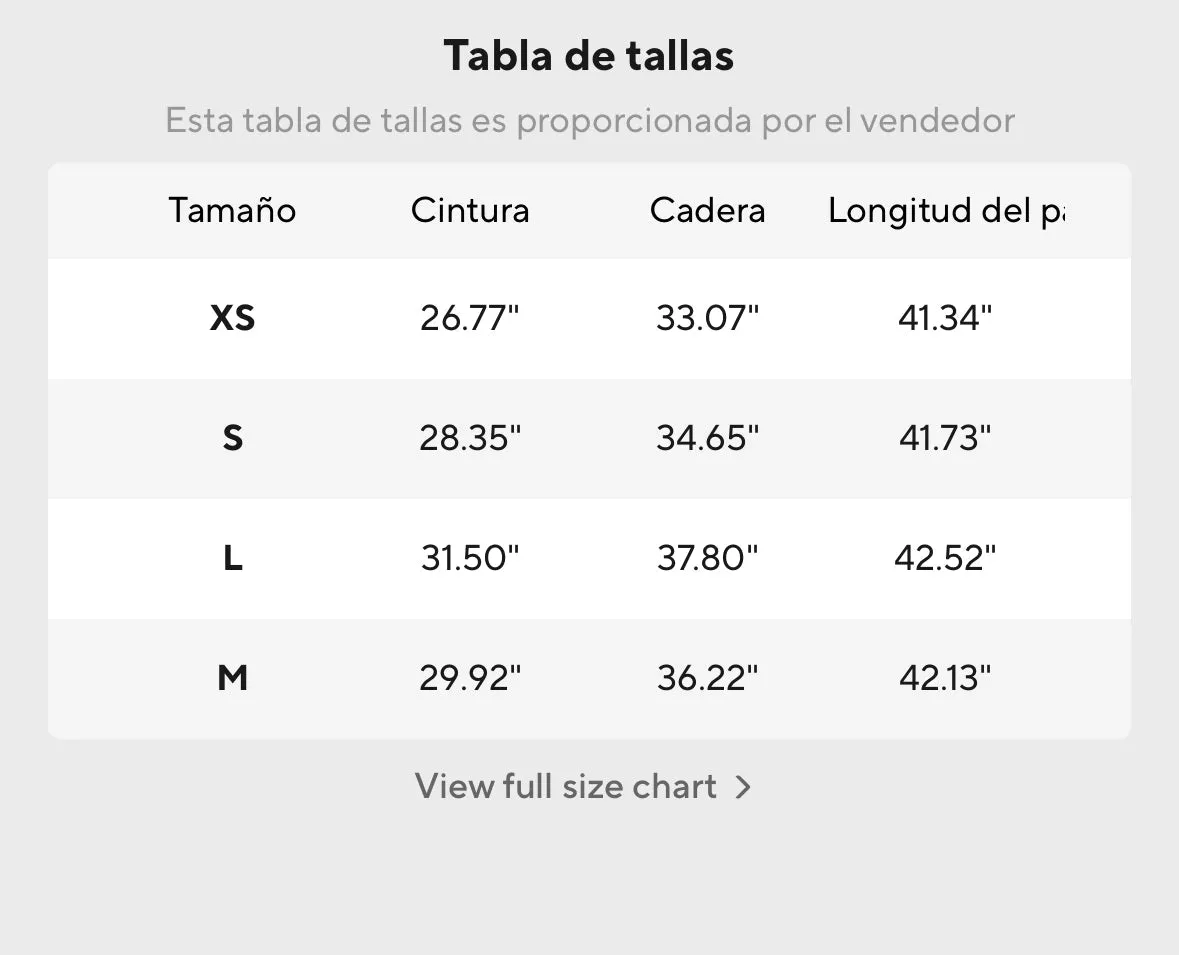Click the L waist value 31.50"
The height and width of the screenshot is (955, 1179).
pyautogui.click(x=470, y=558)
